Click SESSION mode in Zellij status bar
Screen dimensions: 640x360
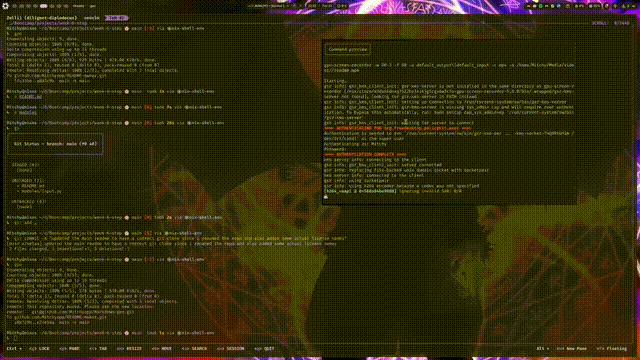(x=231, y=349)
